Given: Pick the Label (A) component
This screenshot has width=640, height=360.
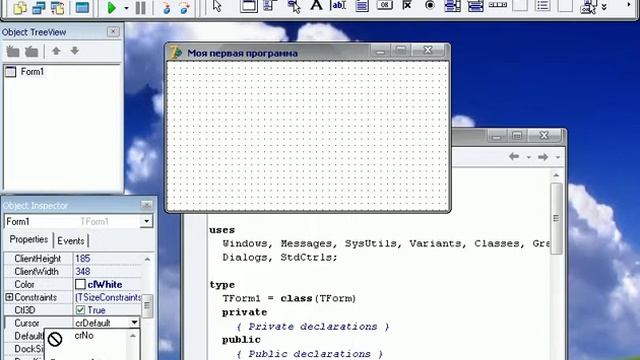Looking at the screenshot, I should tap(316, 6).
